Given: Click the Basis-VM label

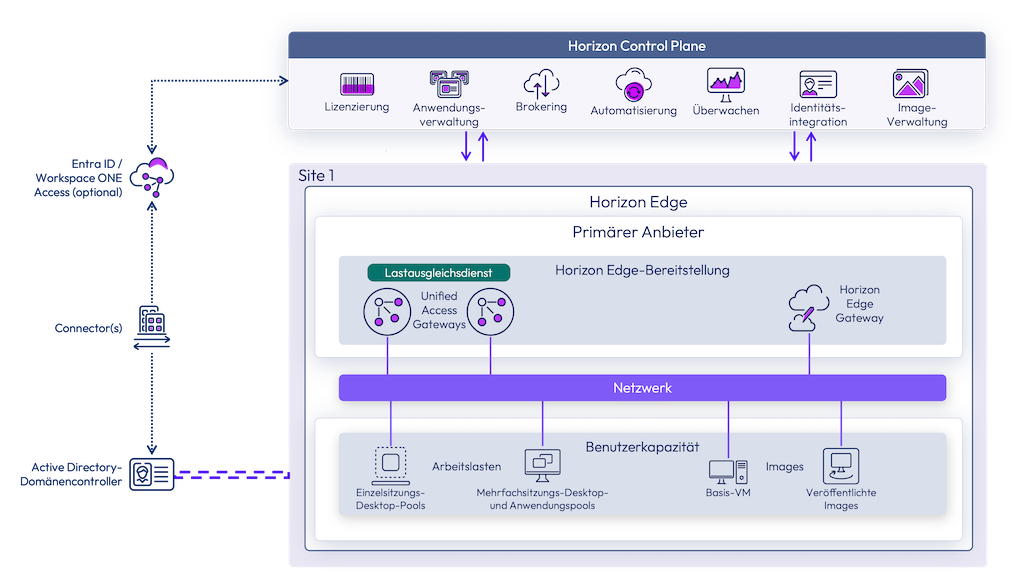Looking at the screenshot, I should [728, 493].
